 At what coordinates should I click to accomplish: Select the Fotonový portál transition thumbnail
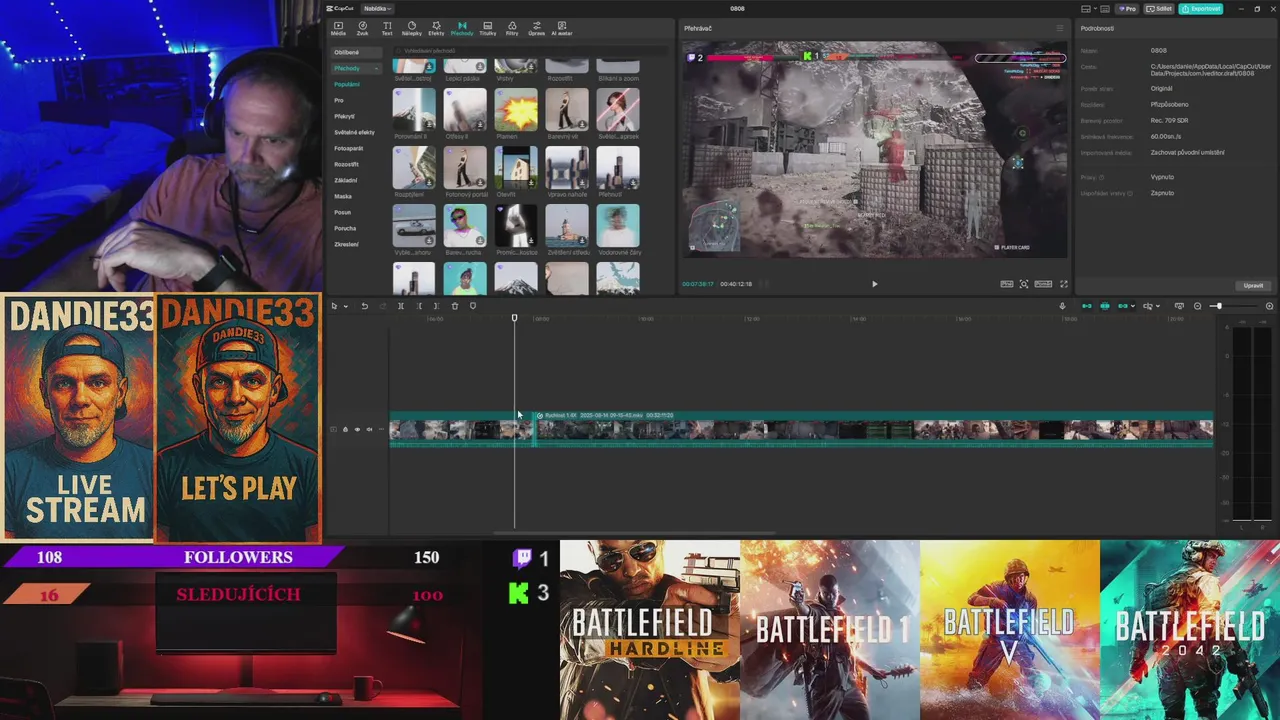[465, 167]
